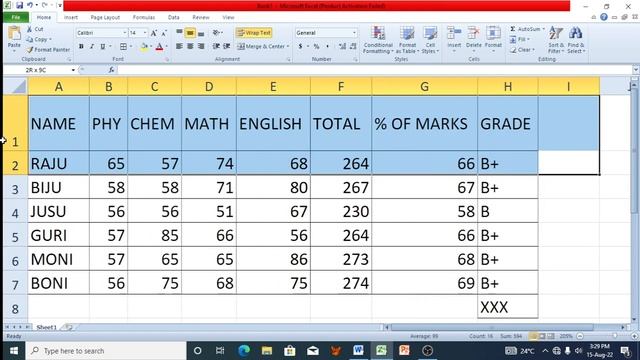Switch to the Formulas tab
Image resolution: width=640 pixels, height=360 pixels.
pyautogui.click(x=144, y=18)
